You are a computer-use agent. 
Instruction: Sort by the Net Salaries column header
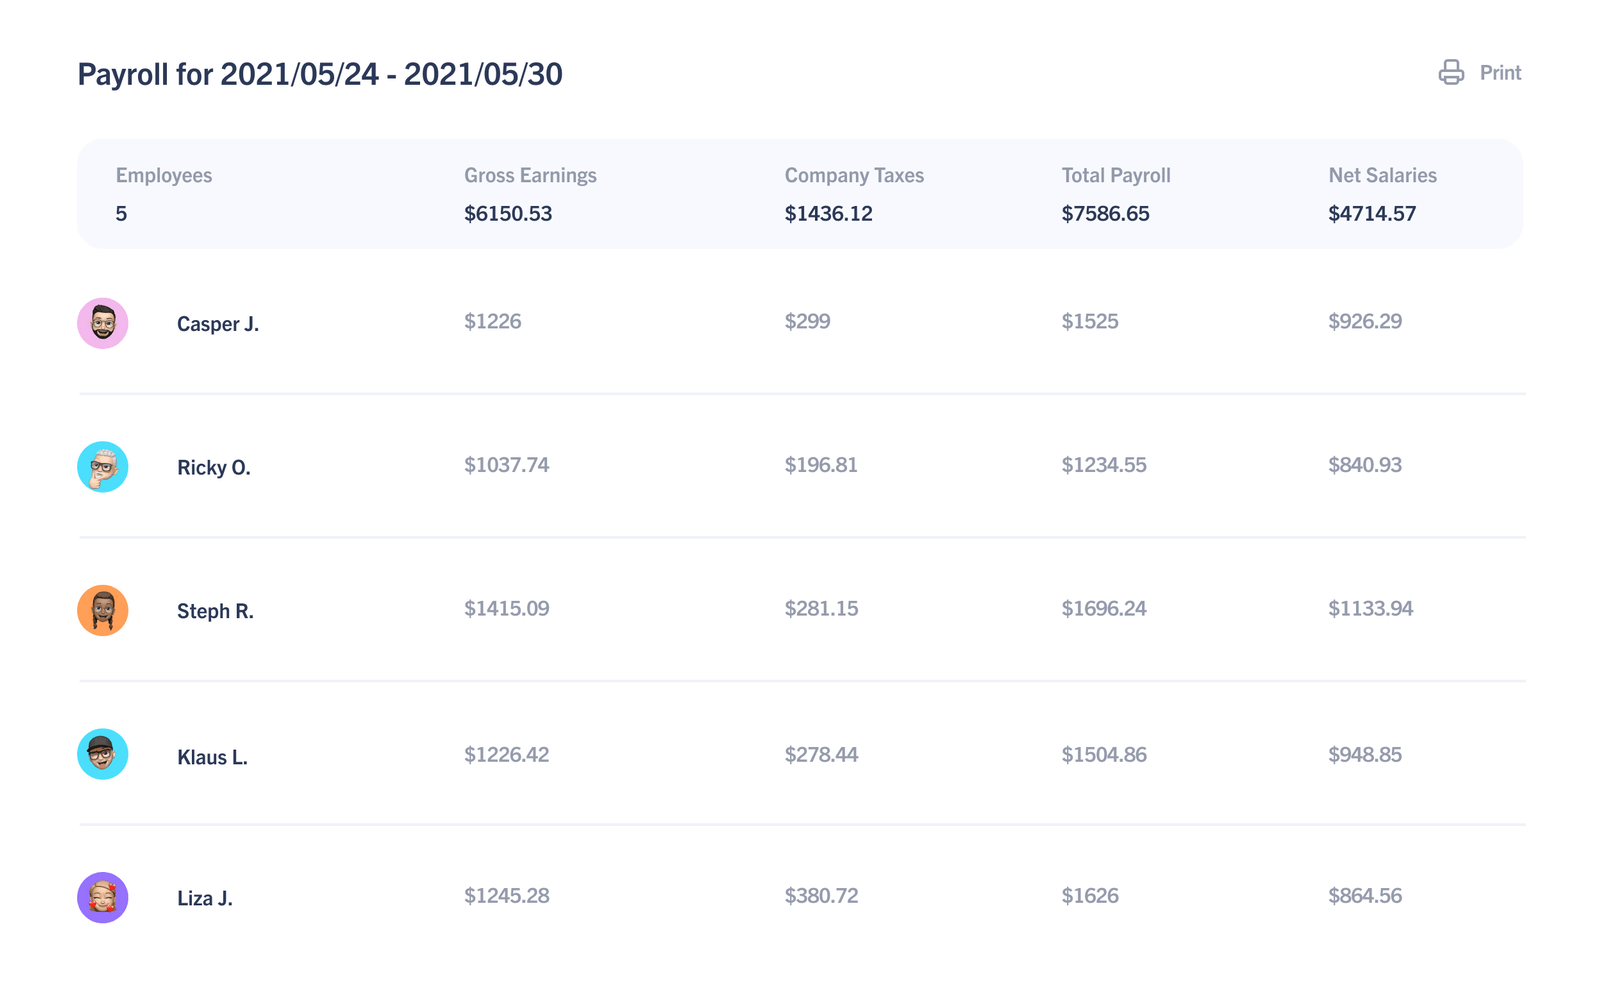point(1382,174)
